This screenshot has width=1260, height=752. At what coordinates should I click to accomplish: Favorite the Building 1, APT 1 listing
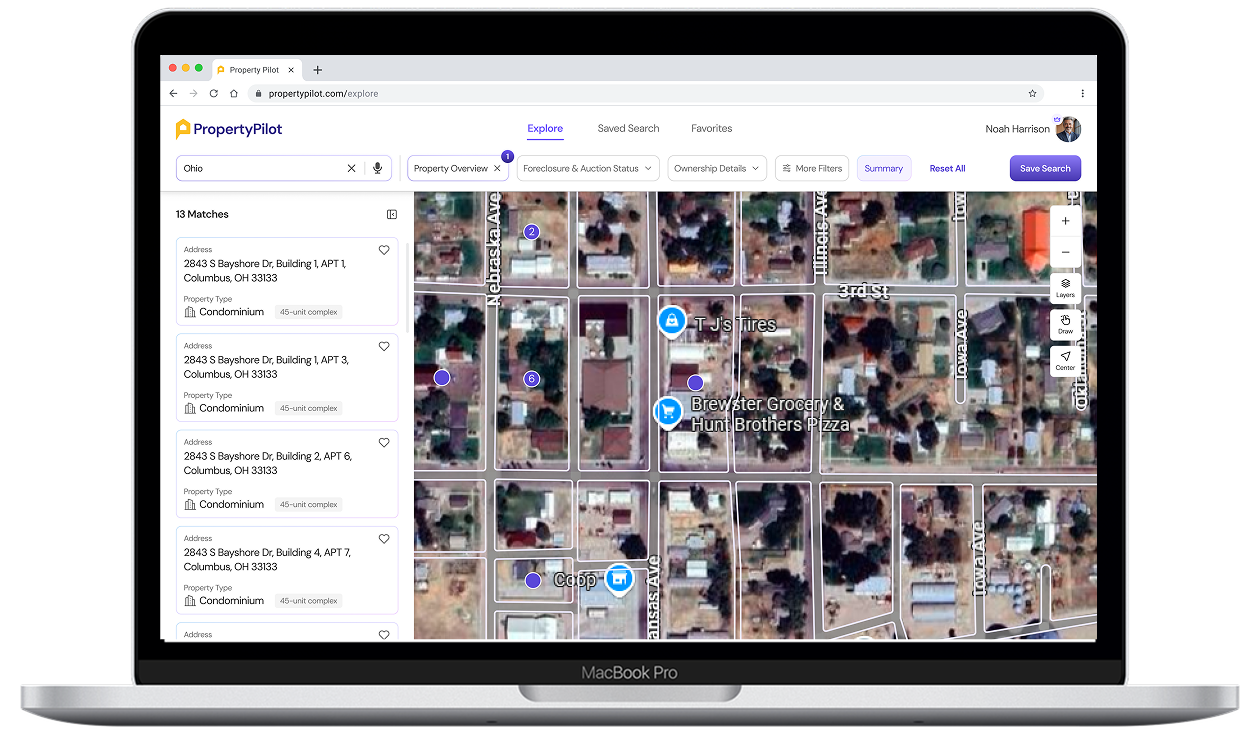coord(384,250)
